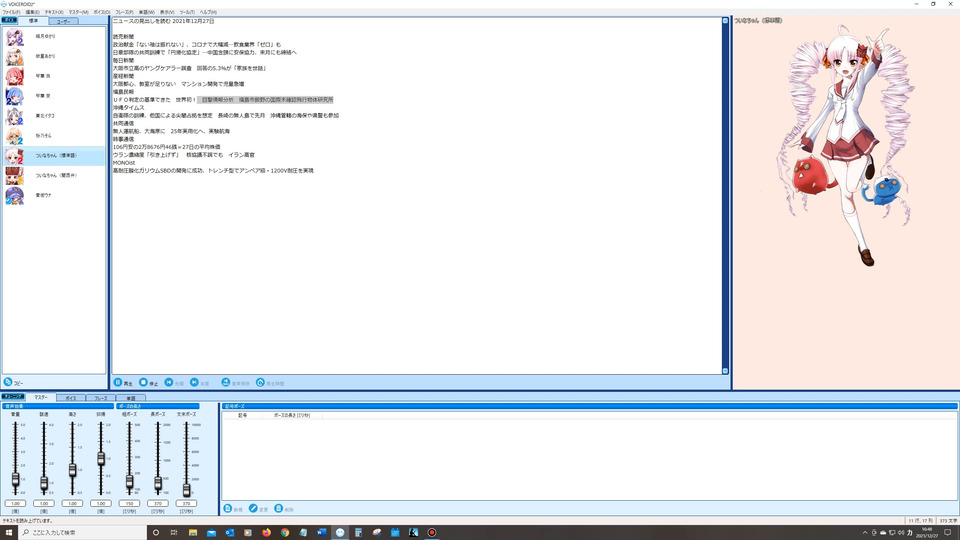960x540 pixels.
Task: Open the ヘルプ(H) menu
Action: tap(208, 12)
